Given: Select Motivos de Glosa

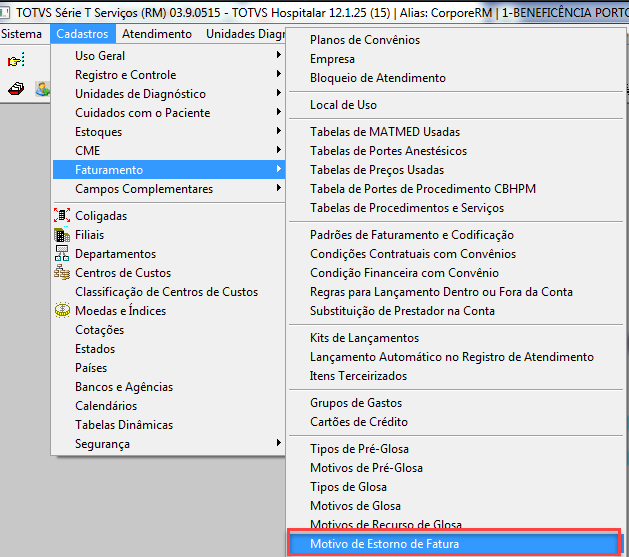Looking at the screenshot, I should click(456, 506).
